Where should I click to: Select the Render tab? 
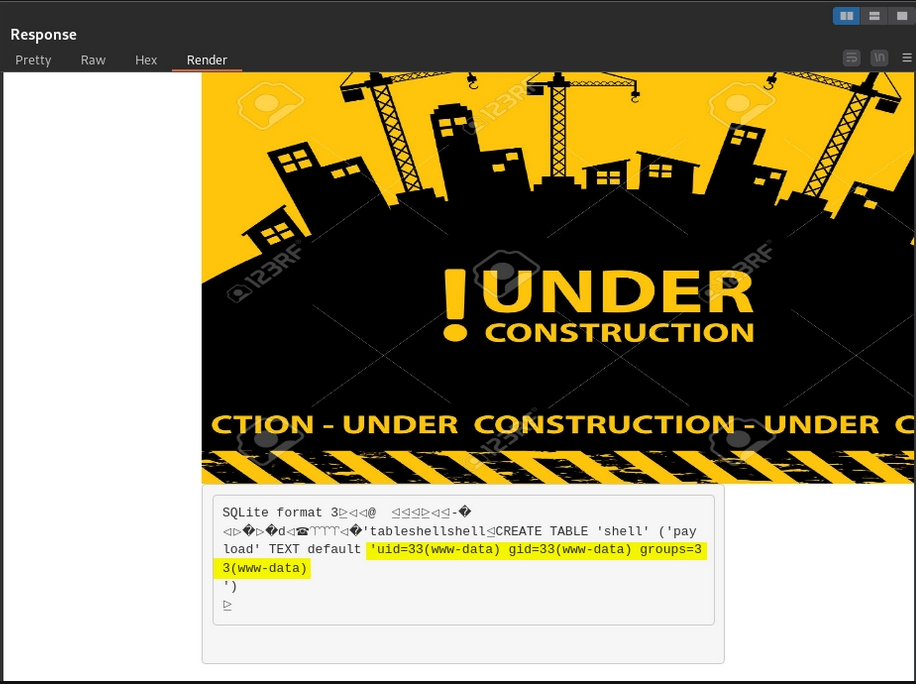[207, 60]
